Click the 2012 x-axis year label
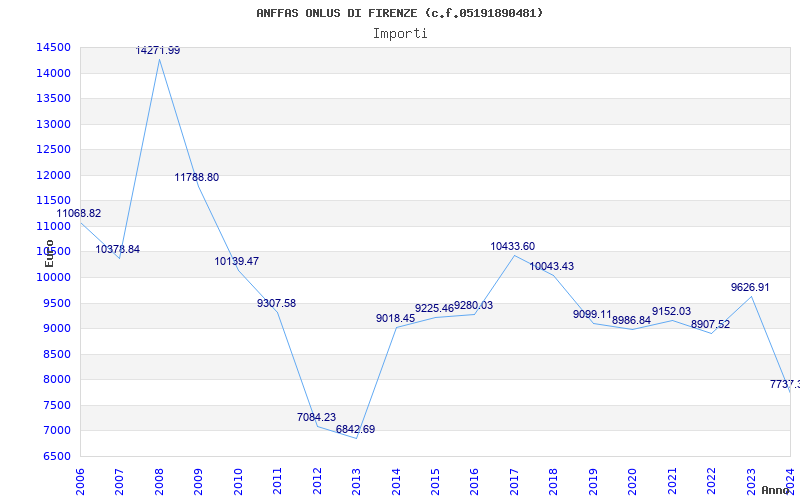 tap(317, 481)
